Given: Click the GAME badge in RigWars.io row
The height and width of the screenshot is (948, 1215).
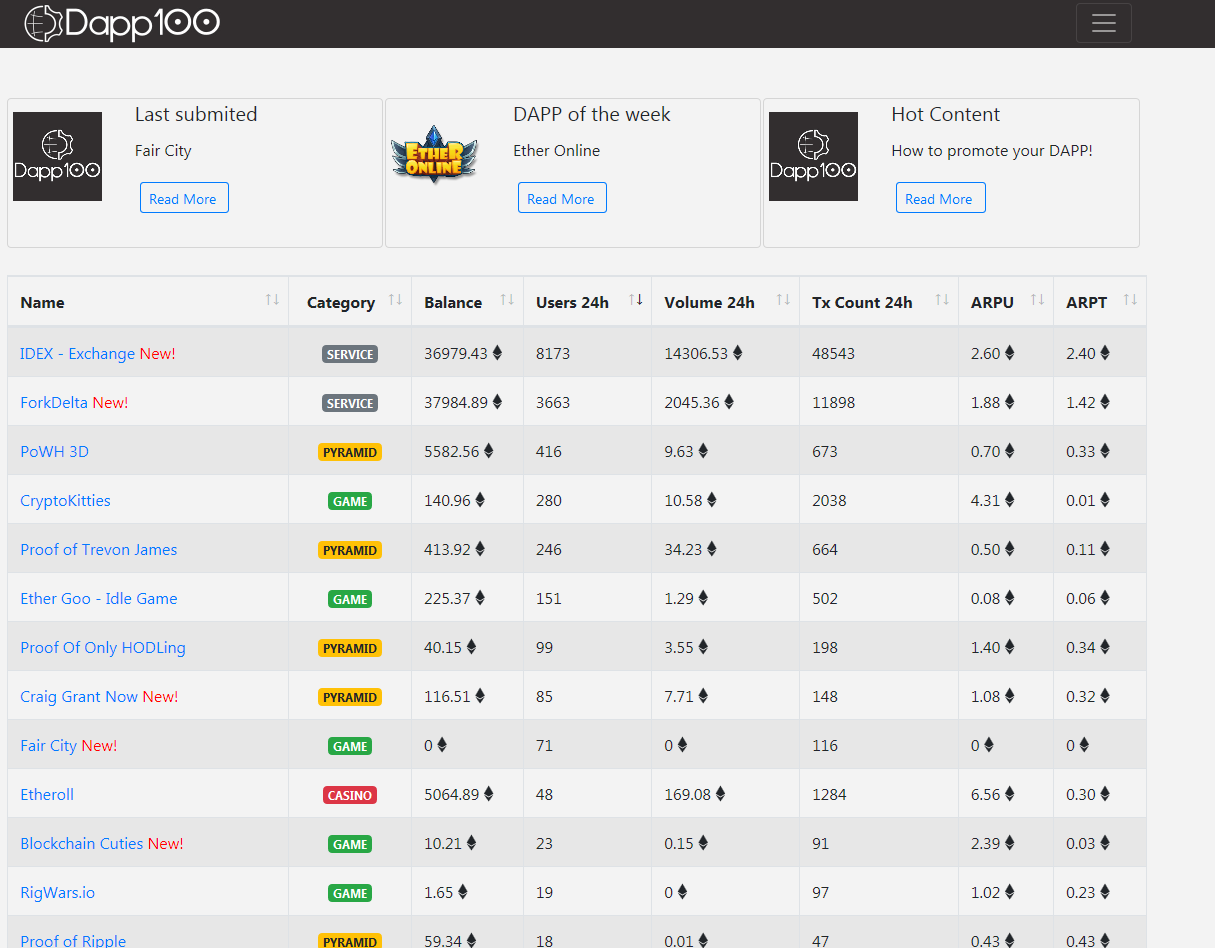Looking at the screenshot, I should (350, 893).
